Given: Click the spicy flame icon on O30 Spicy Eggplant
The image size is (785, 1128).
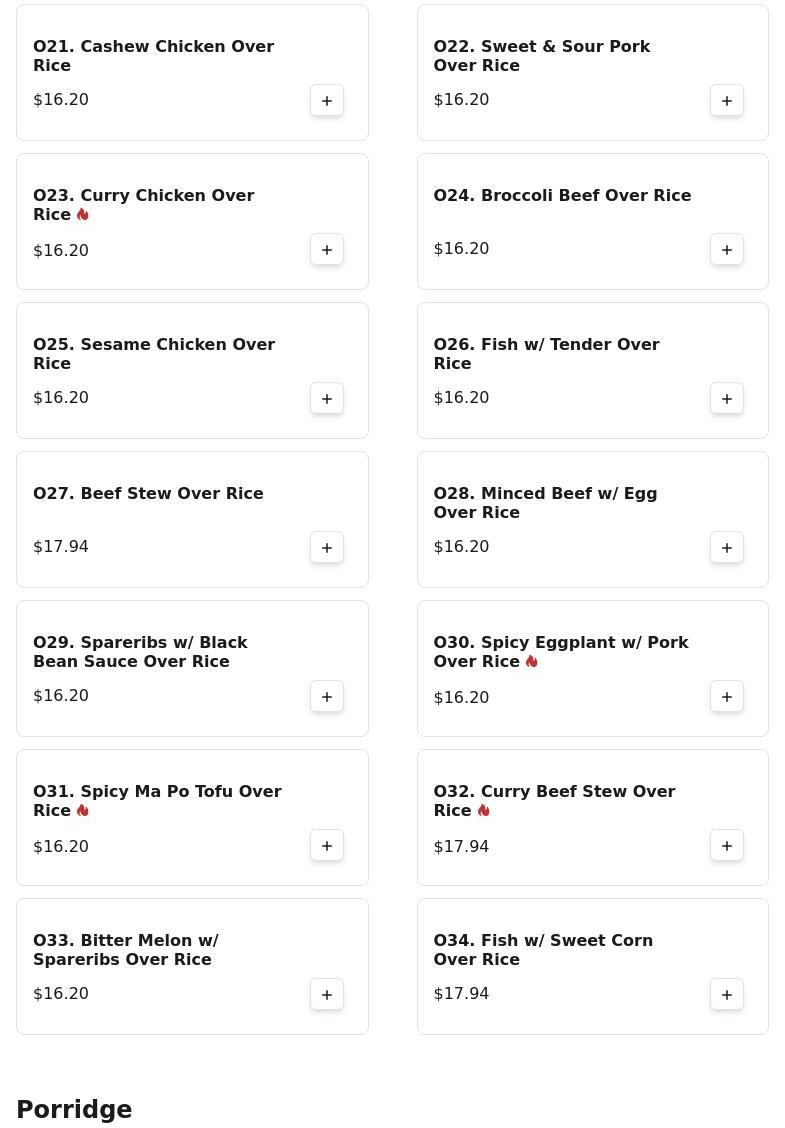Looking at the screenshot, I should pyautogui.click(x=532, y=661).
